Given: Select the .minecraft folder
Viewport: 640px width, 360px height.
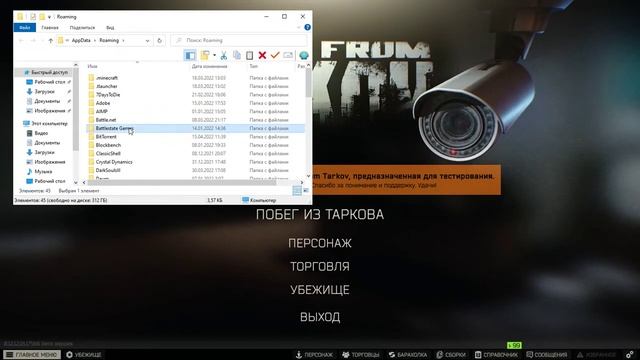Looking at the screenshot, I should (107, 78).
